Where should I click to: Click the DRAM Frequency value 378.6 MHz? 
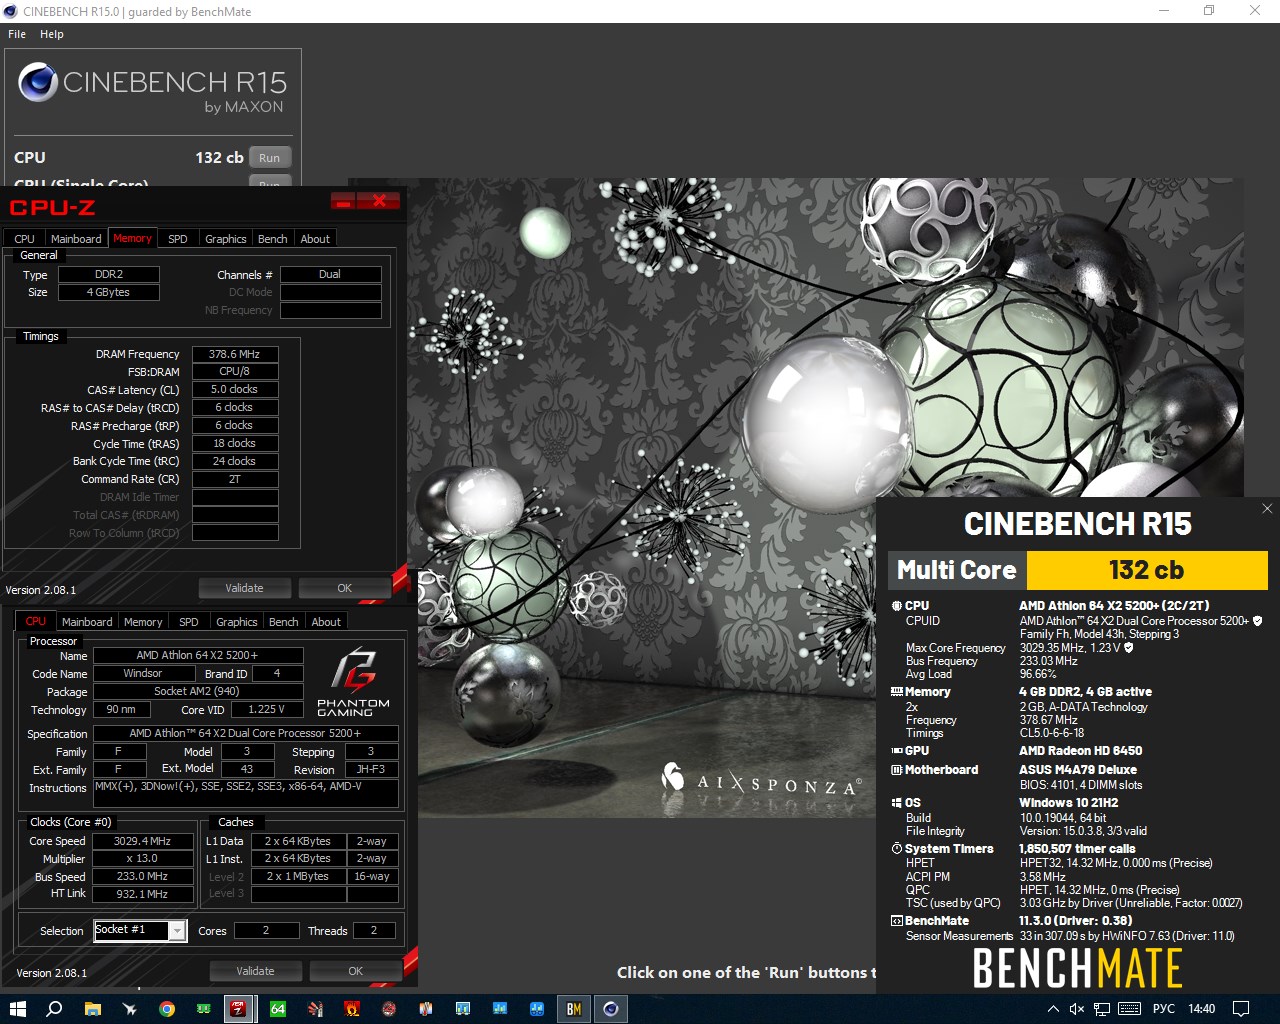(235, 354)
